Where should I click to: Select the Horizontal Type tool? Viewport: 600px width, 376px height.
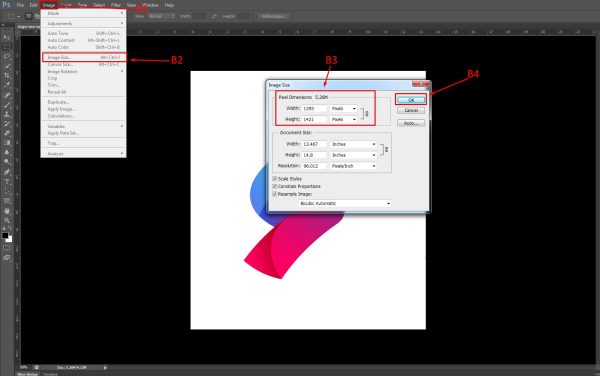(7, 182)
